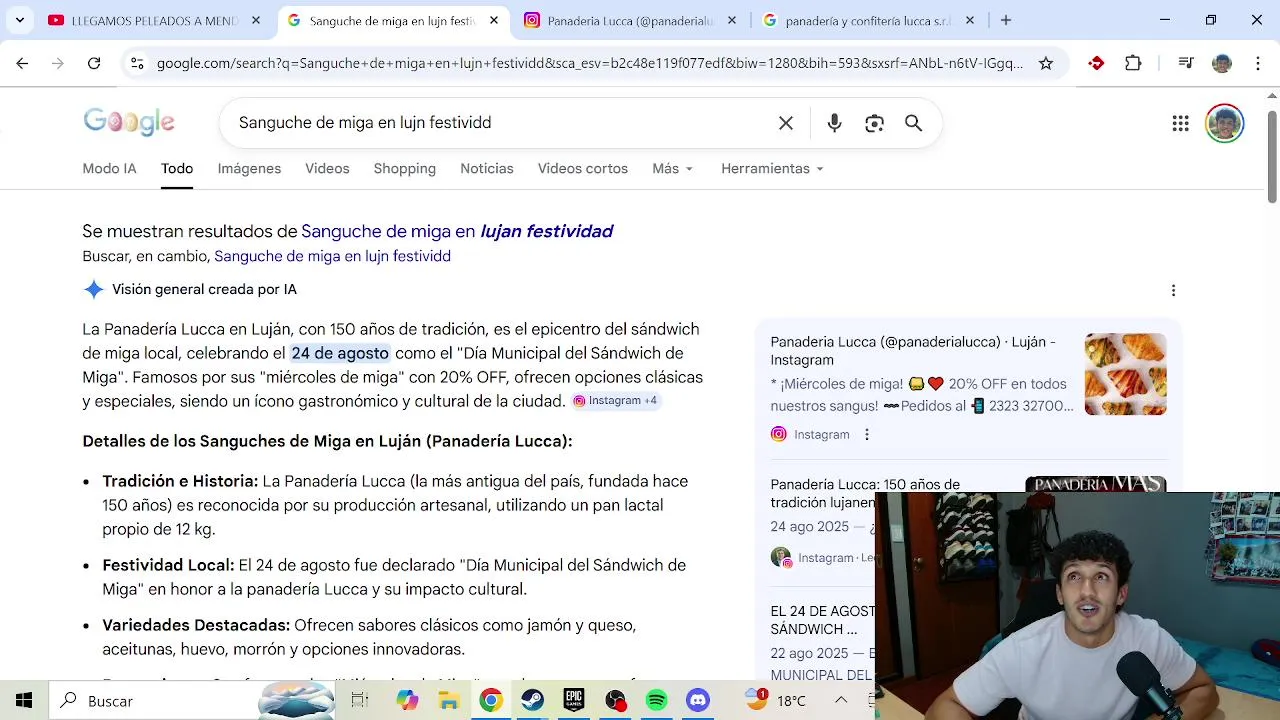Open Instagram +4 sources chip
This screenshot has width=1280, height=720.
615,400
